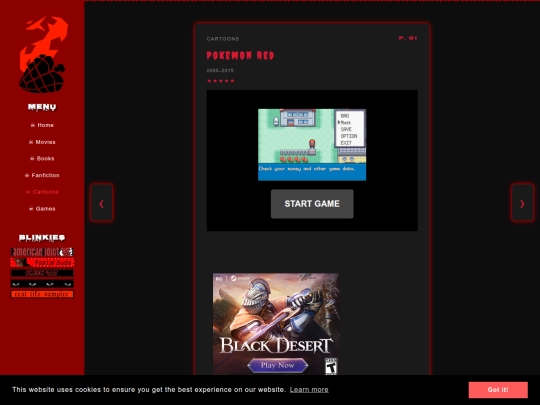This screenshot has height=405, width=540.
Task: Click the previous page arrow
Action: pos(102,203)
